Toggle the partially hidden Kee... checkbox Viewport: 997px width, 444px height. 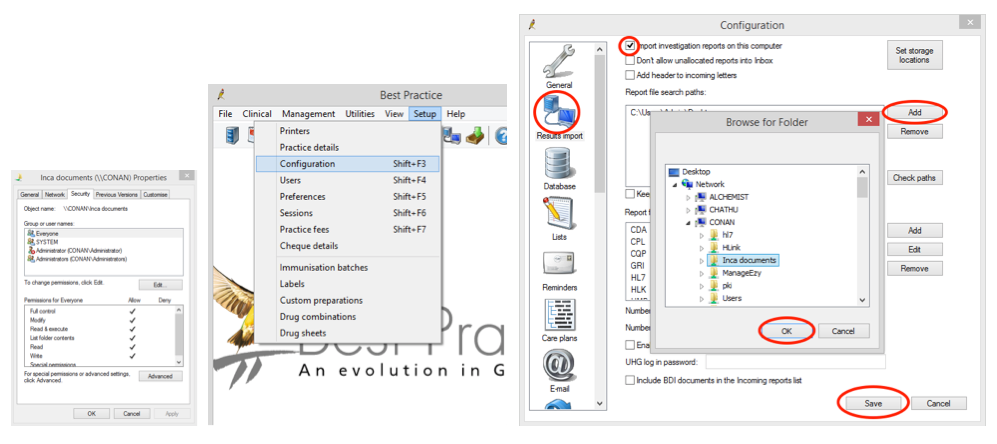coord(629,193)
